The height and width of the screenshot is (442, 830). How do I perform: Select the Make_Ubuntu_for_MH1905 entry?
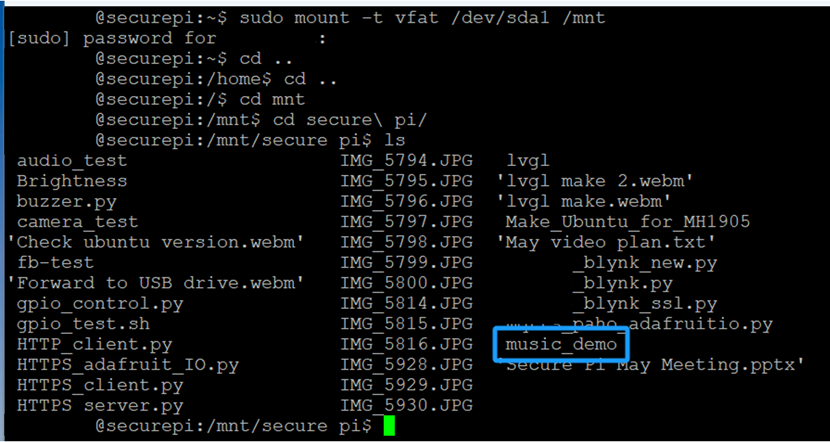(x=628, y=222)
